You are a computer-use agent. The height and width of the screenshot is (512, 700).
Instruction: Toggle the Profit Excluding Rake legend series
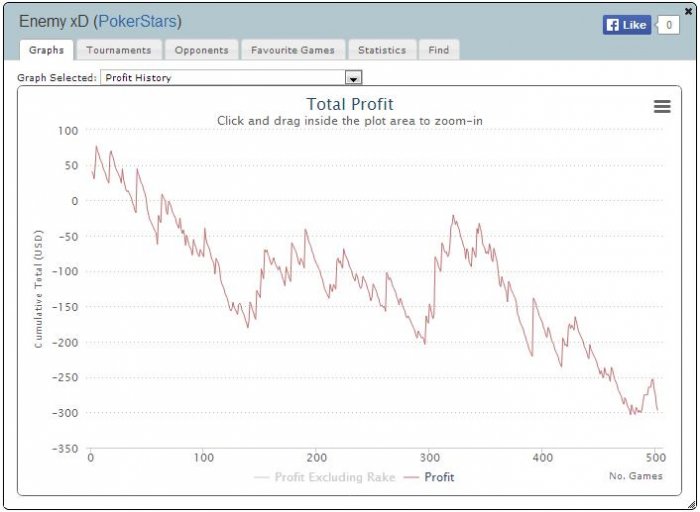coord(325,477)
